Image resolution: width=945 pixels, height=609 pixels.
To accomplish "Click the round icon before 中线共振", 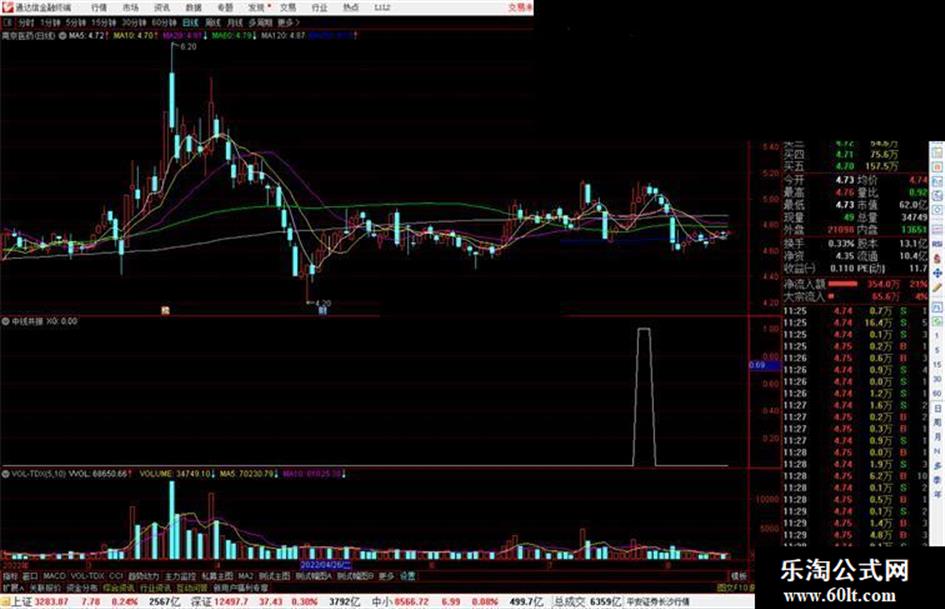I will [x=6, y=321].
